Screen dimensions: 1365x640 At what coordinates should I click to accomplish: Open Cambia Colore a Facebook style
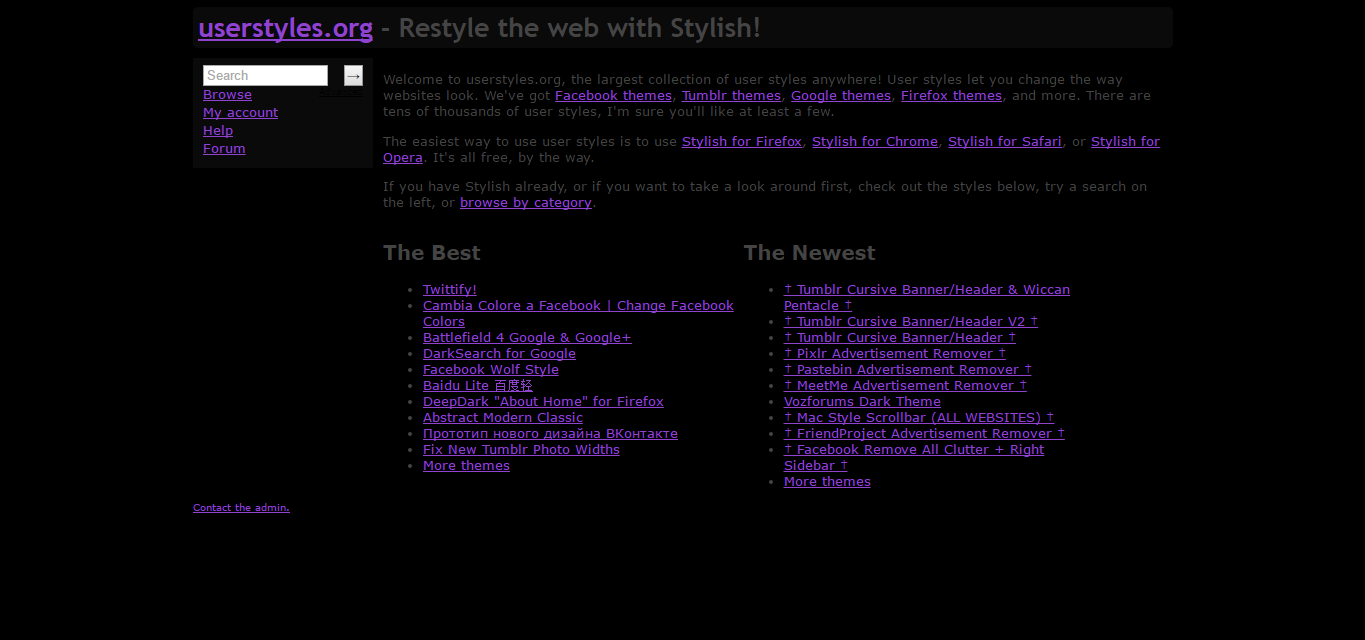click(578, 306)
